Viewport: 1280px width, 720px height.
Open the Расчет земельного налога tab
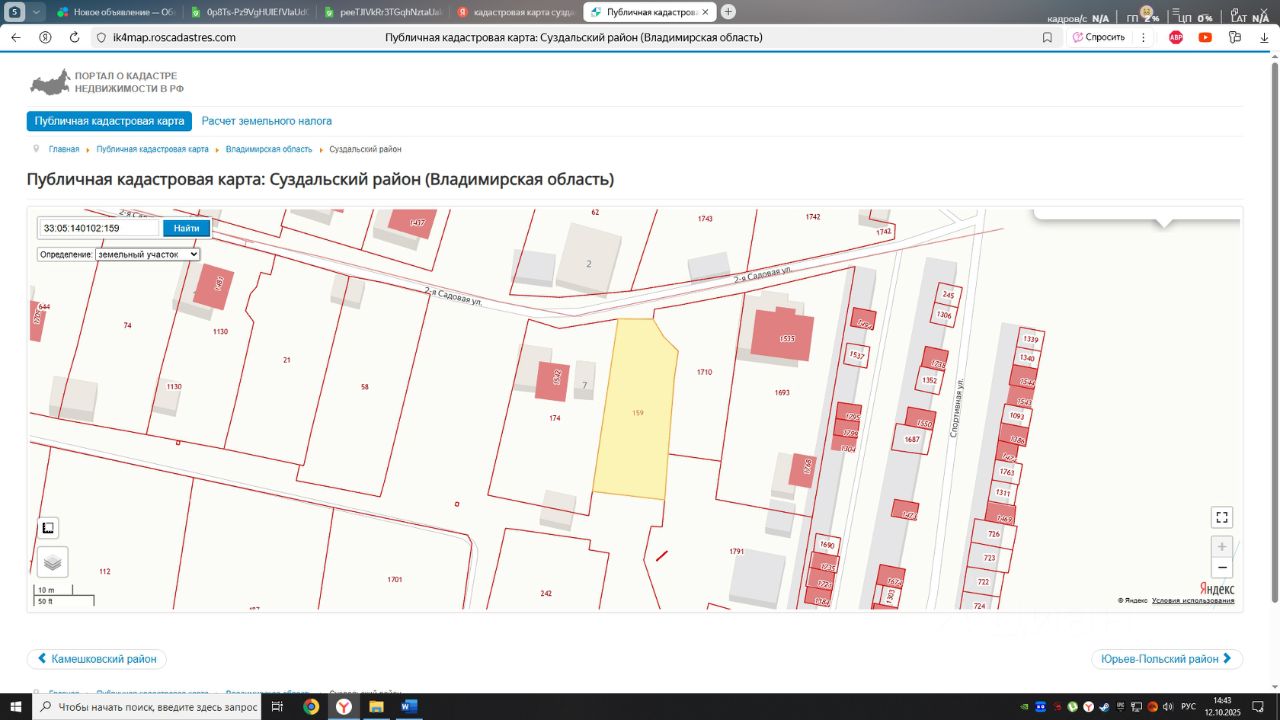267,121
